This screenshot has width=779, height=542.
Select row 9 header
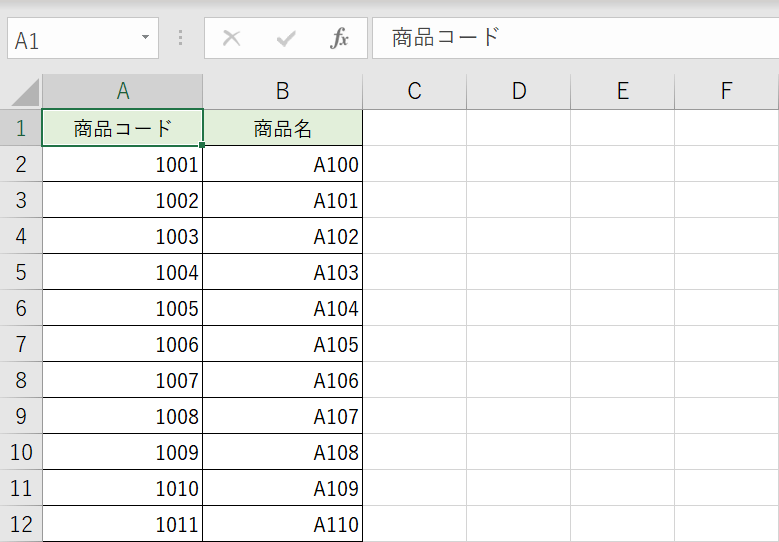(x=21, y=416)
